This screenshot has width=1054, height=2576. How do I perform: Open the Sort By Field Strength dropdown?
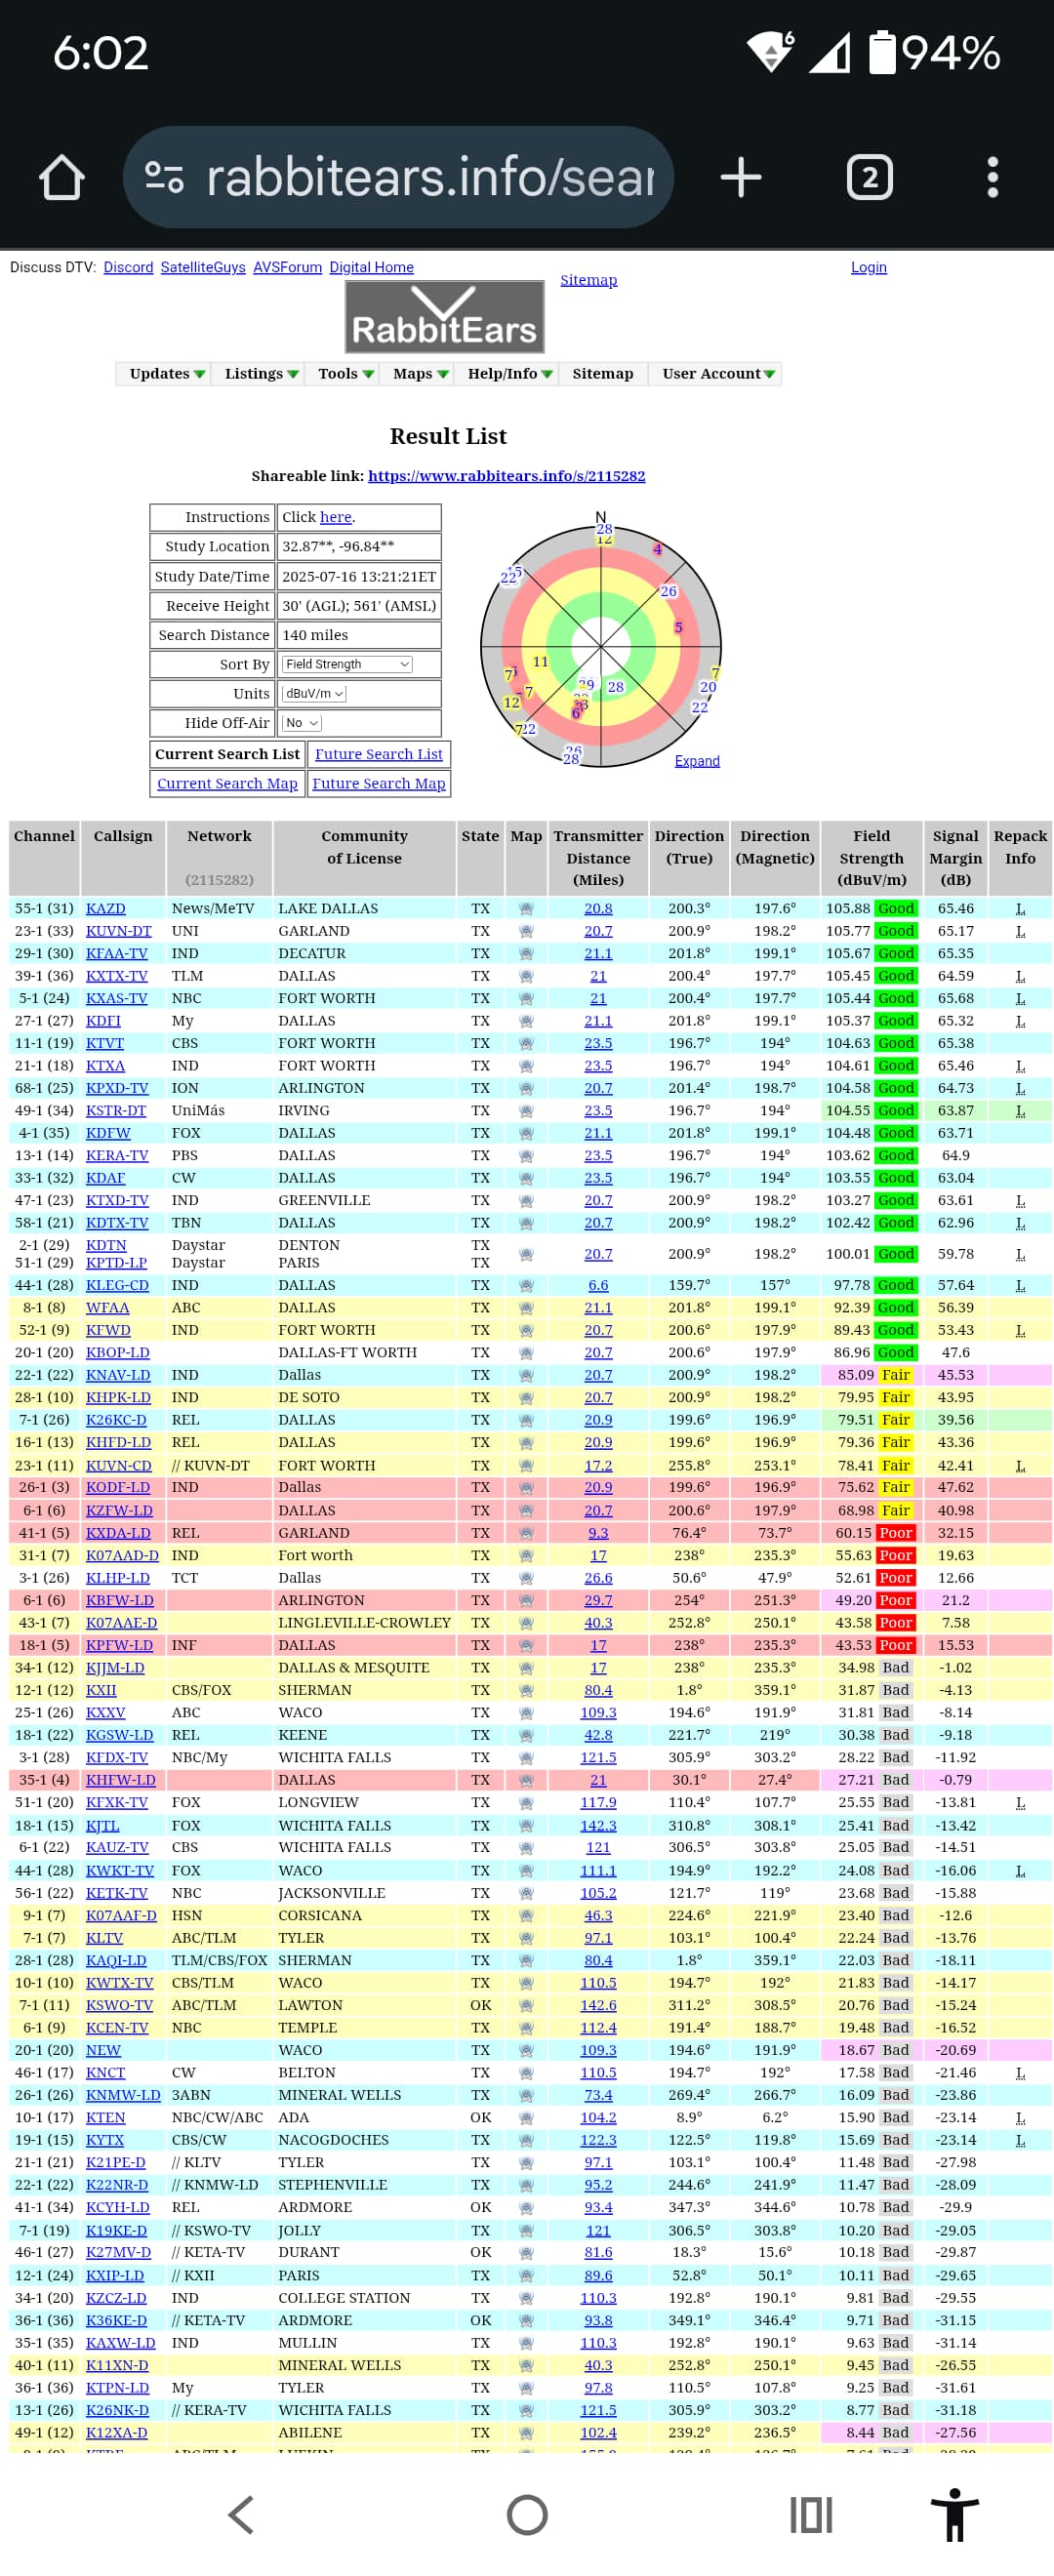coord(346,664)
